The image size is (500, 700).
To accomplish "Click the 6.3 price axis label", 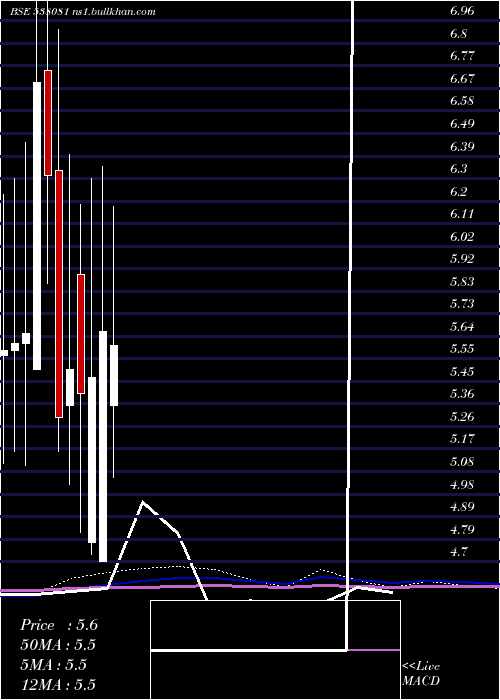I will click(x=458, y=169).
